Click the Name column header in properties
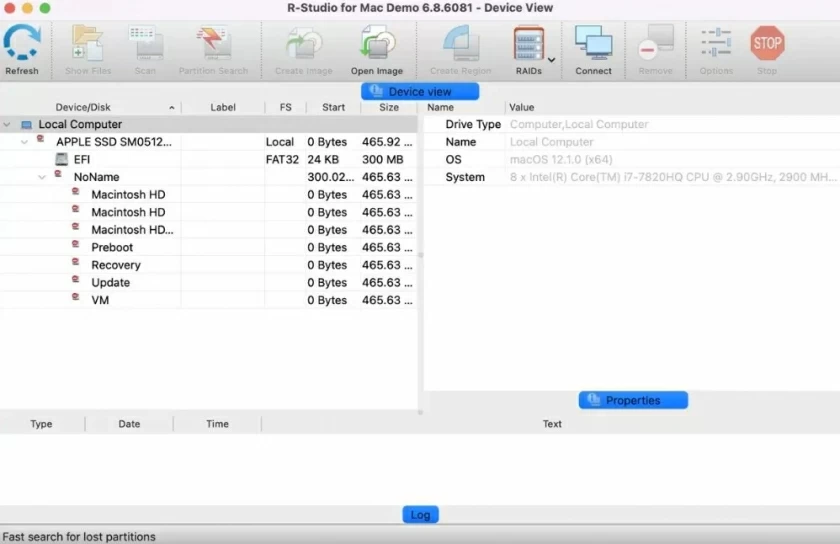 tap(440, 107)
